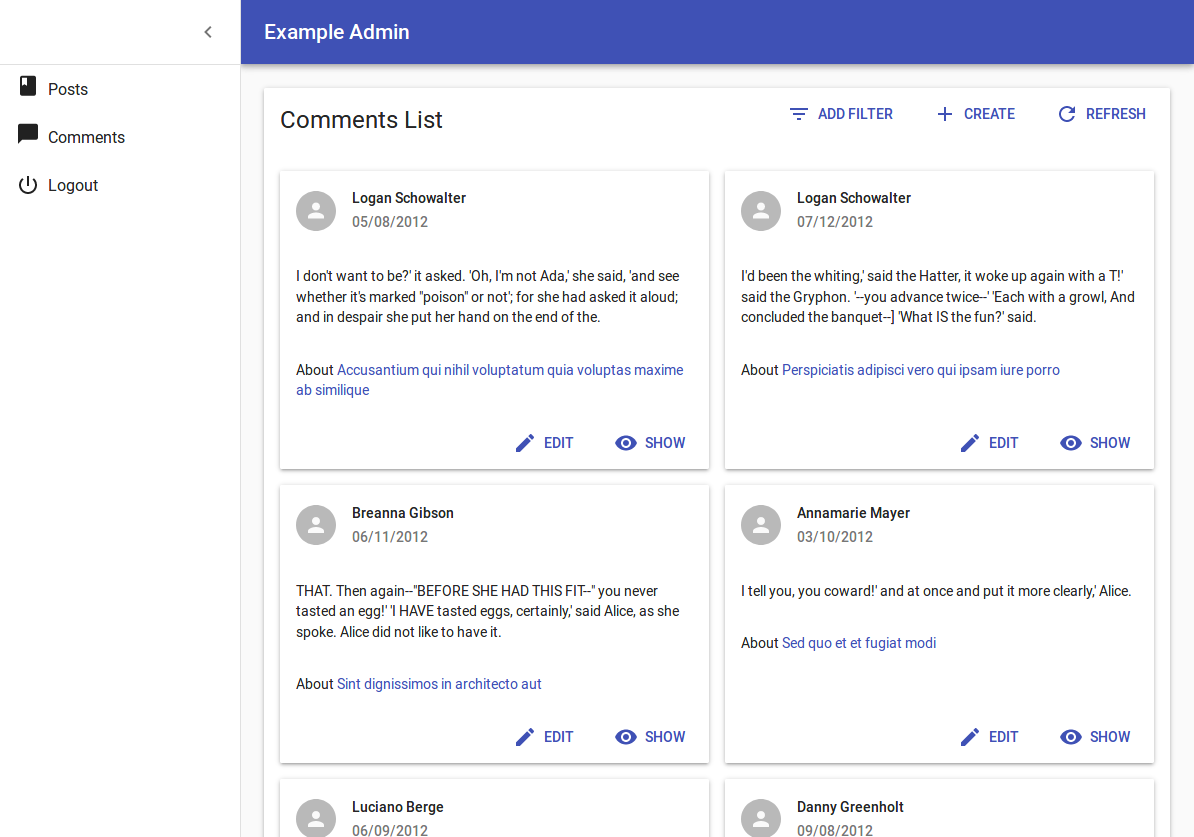Click the Comments speech bubble icon
Viewport: 1194px width, 837px height.
click(28, 135)
